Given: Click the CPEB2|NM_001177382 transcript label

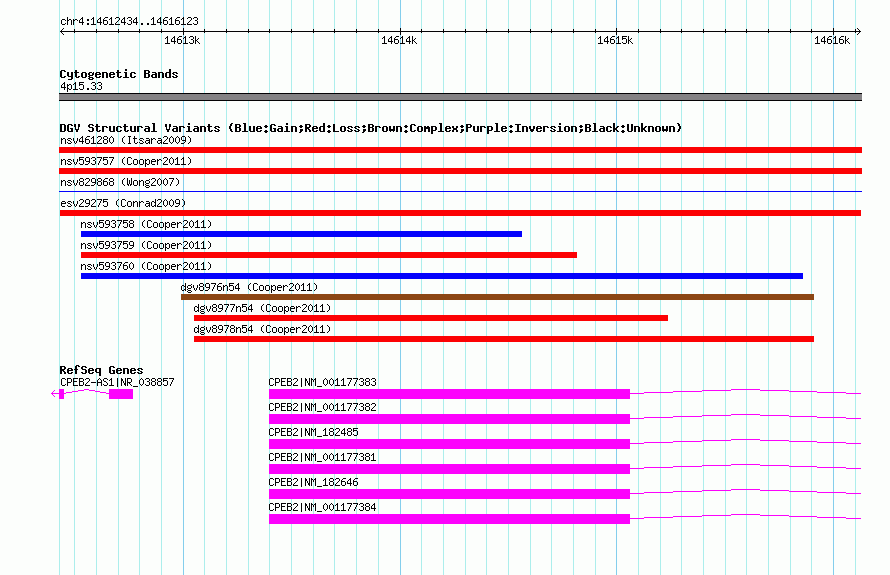Looking at the screenshot, I should [x=322, y=407].
